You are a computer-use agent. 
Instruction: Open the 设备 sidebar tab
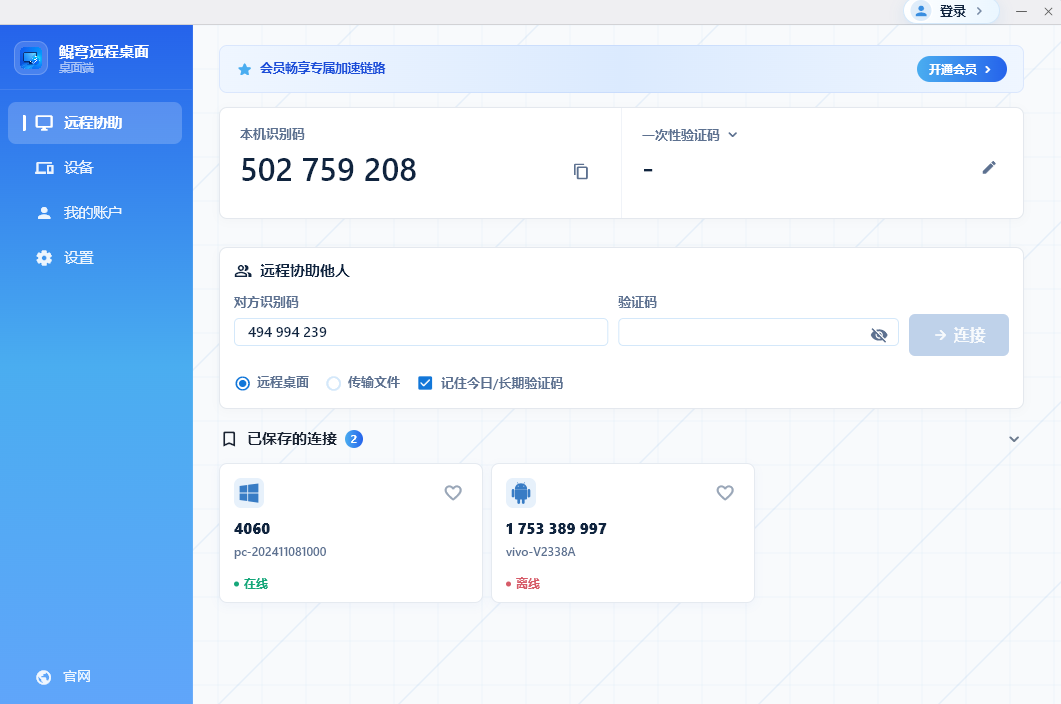point(95,168)
